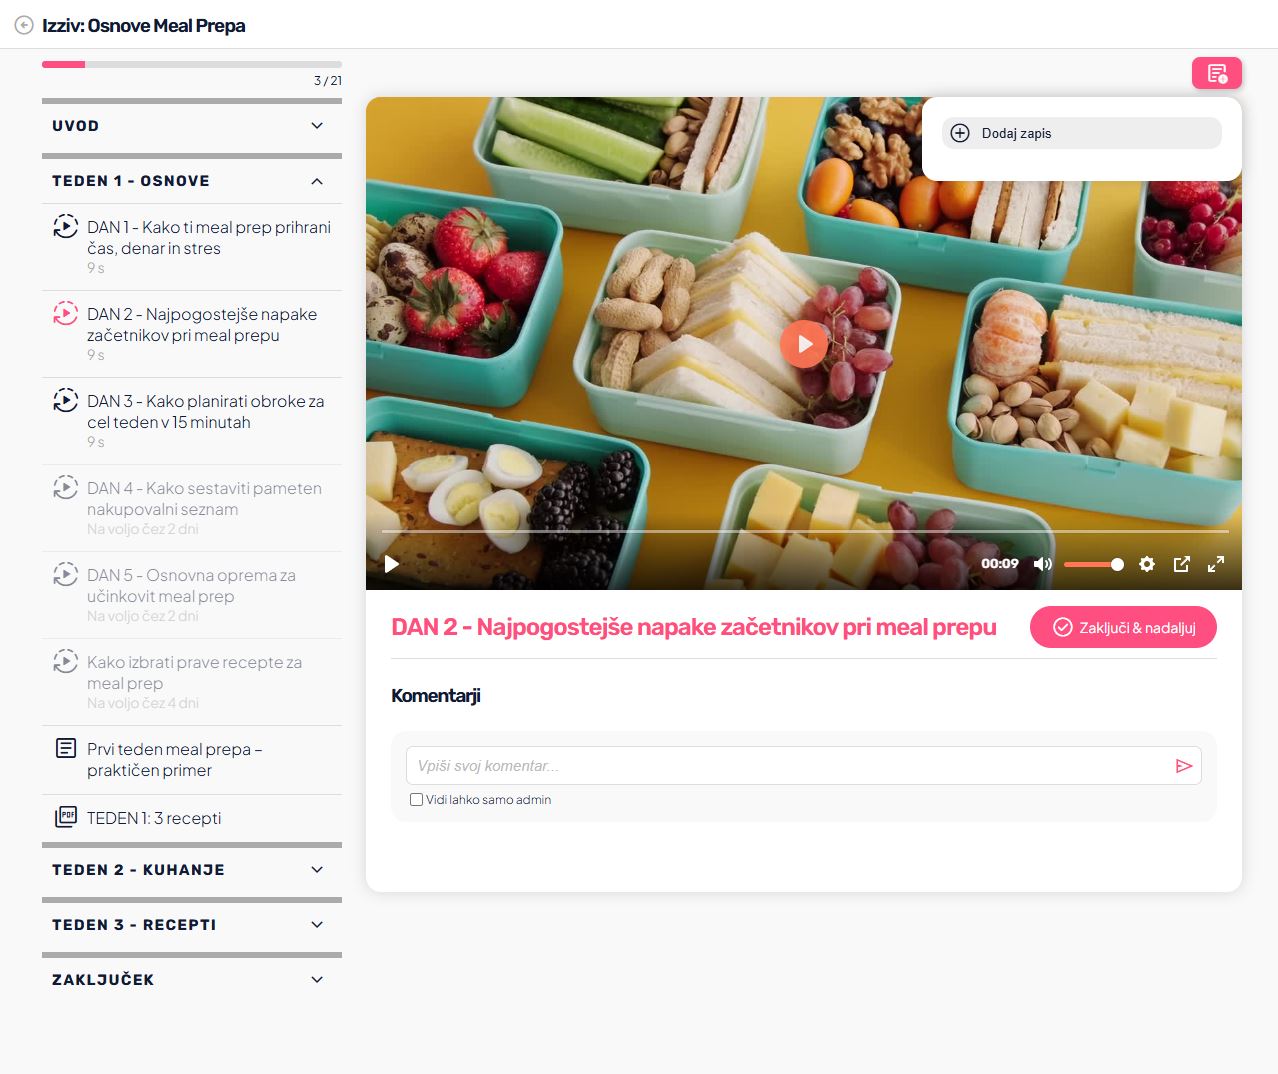
Task: Click the comment field 'Vpiši svoj komentar...'
Action: (x=790, y=766)
